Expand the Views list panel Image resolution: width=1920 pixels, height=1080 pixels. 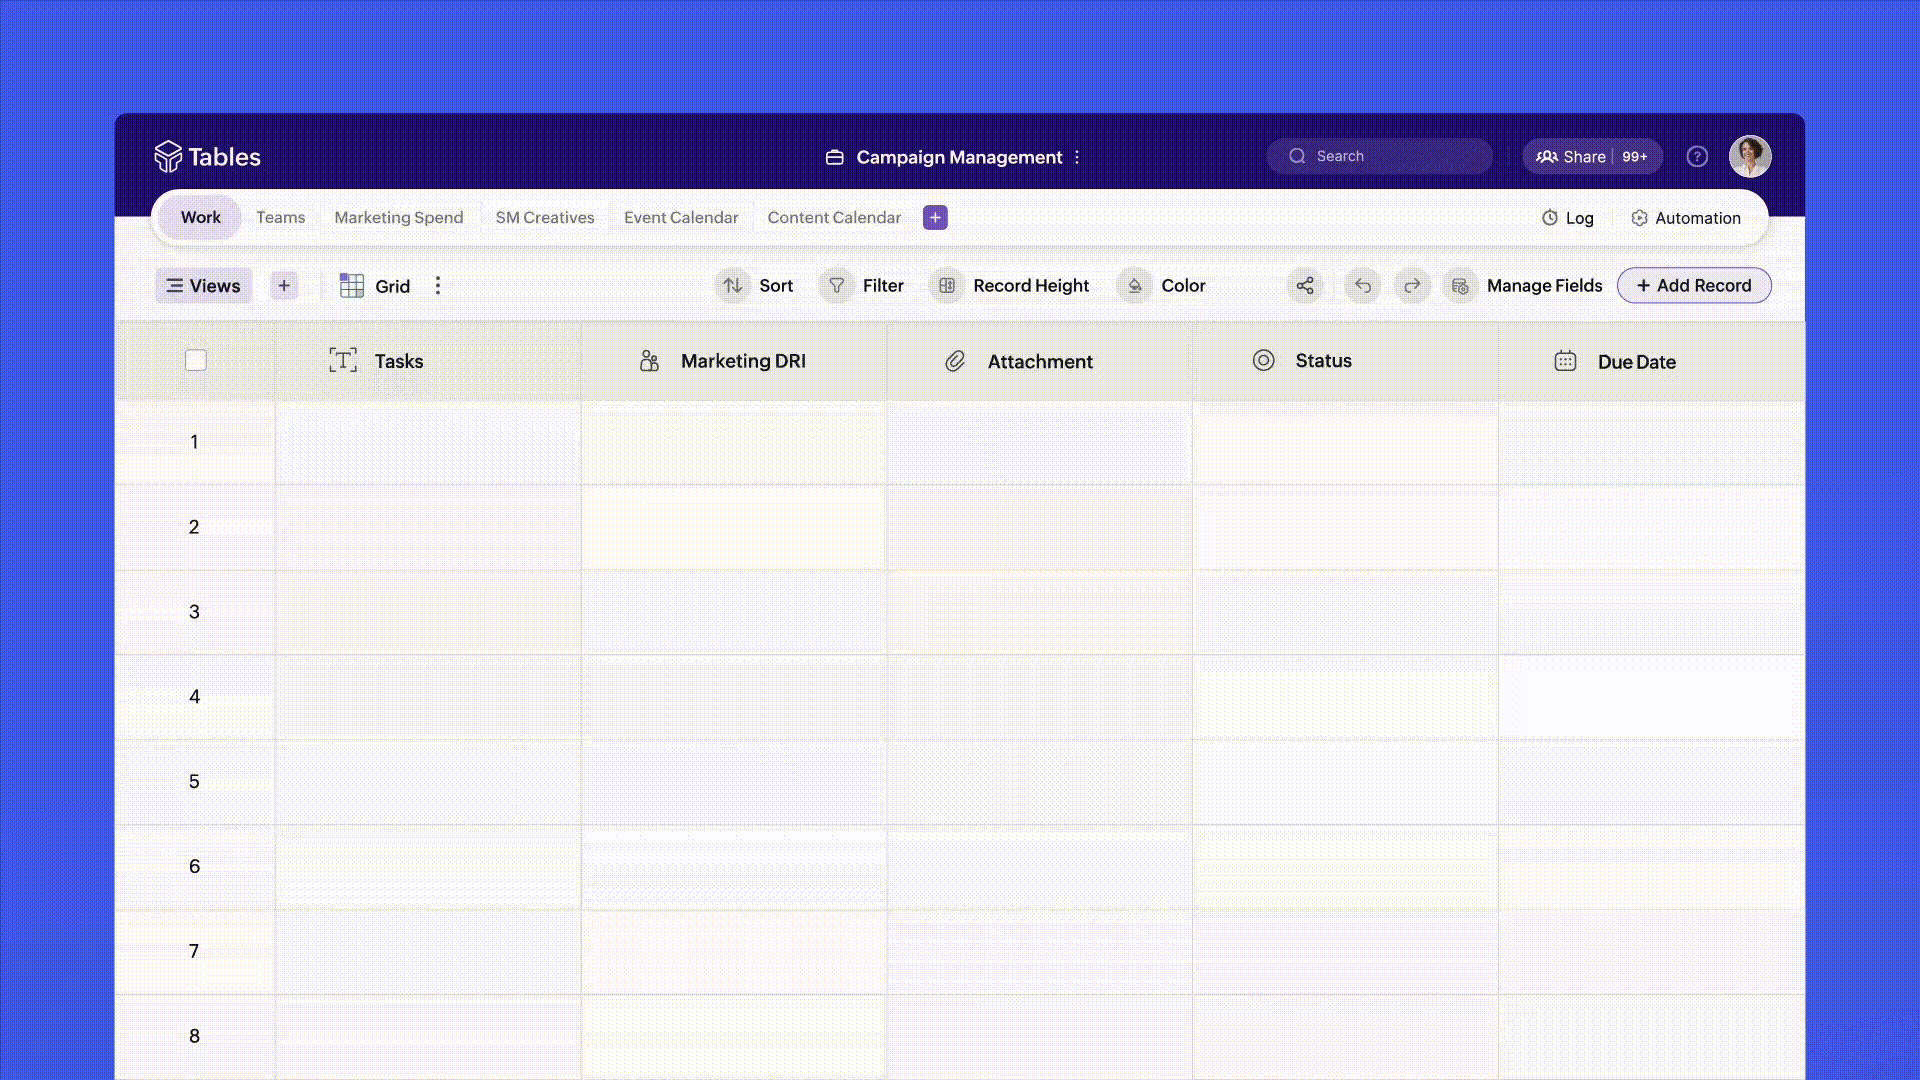tap(203, 286)
